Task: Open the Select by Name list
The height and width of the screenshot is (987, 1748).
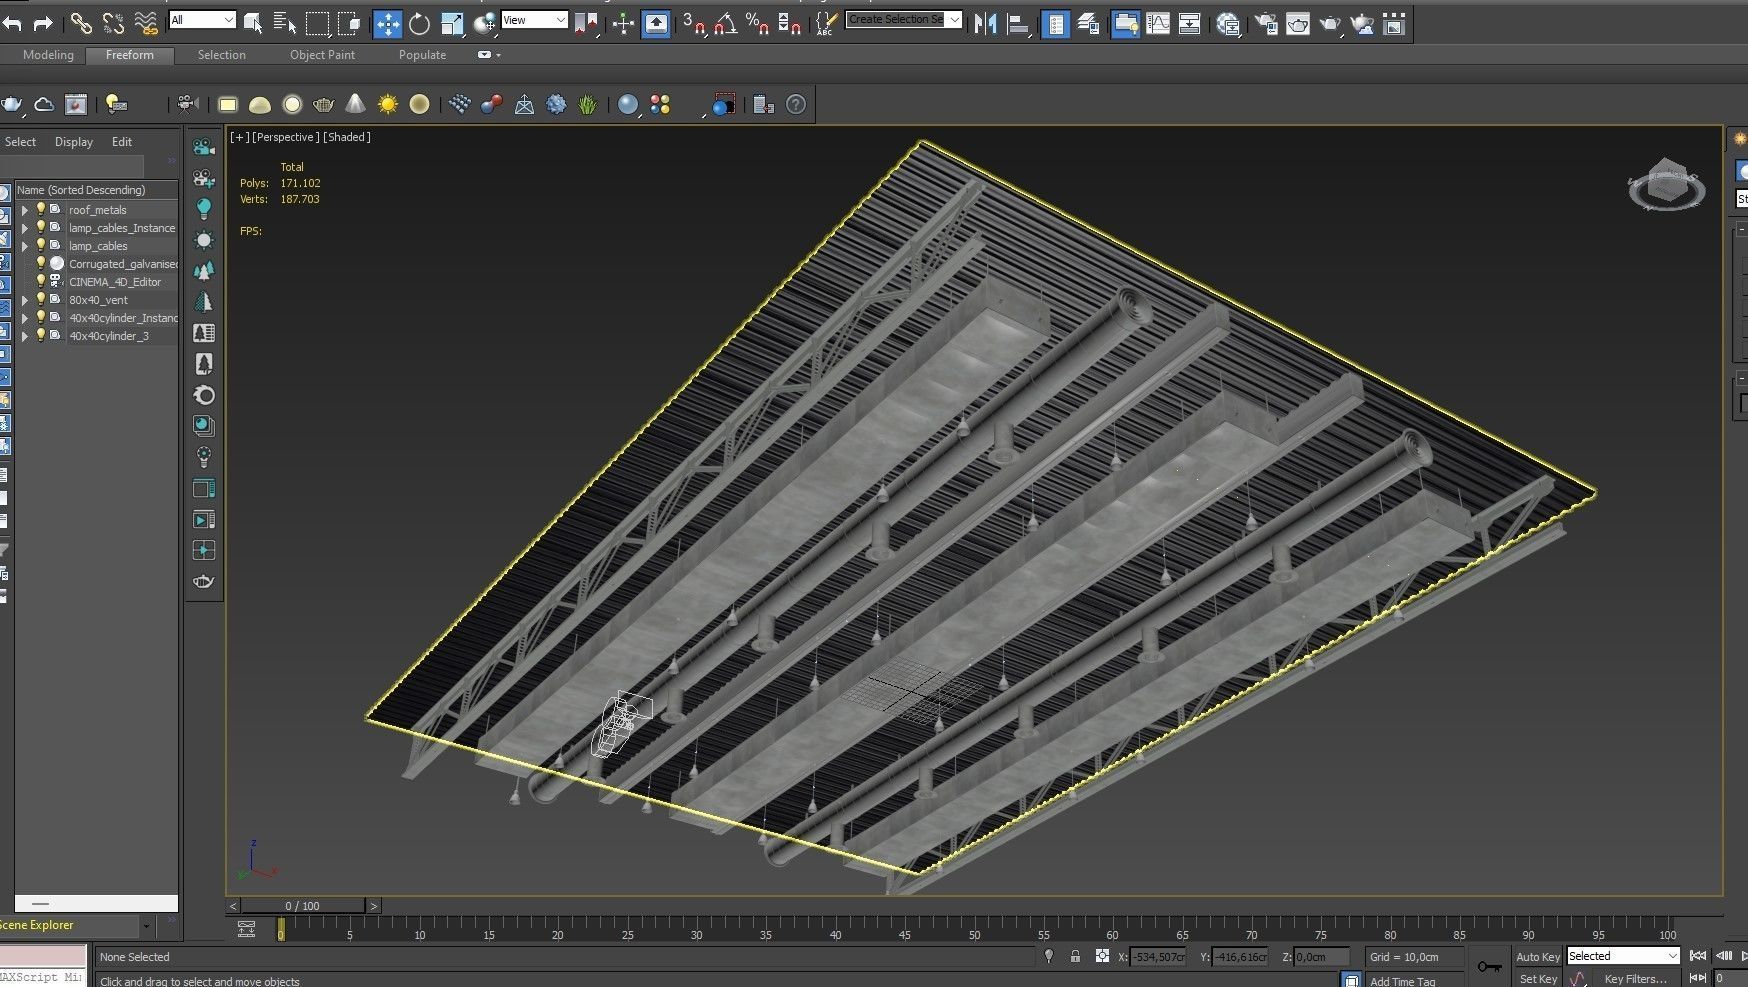Action: 285,23
